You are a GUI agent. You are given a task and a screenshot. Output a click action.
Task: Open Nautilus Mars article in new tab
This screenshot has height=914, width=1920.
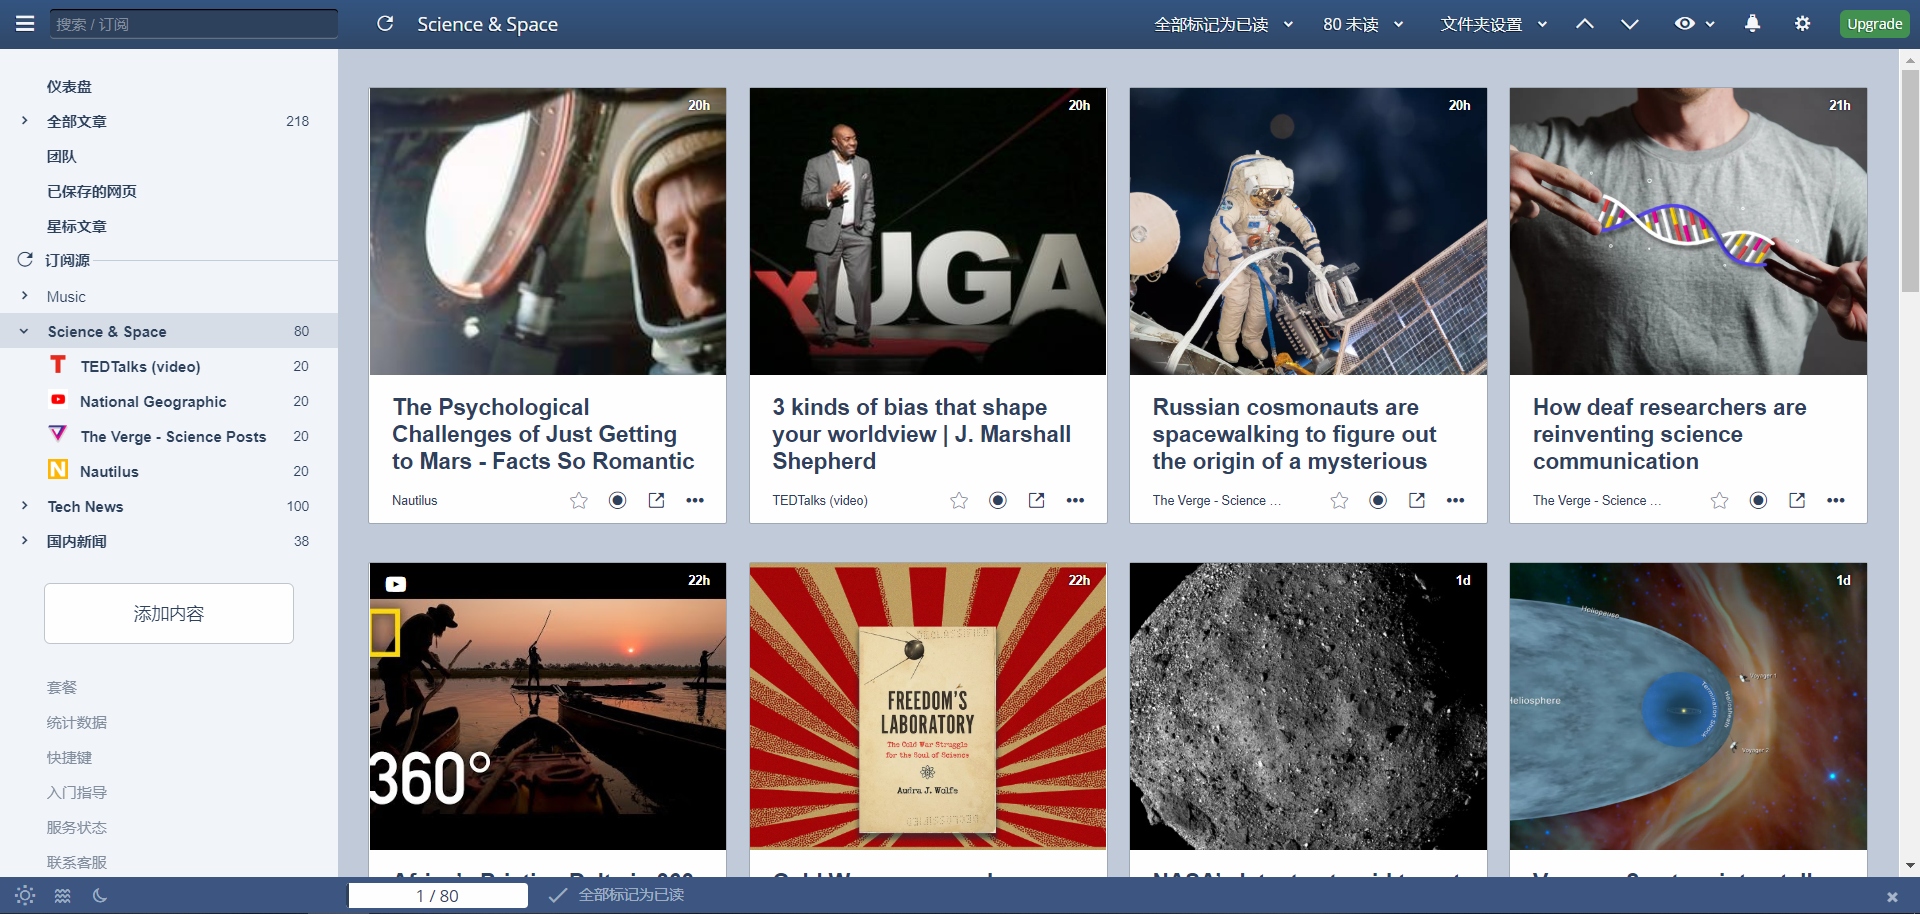656,500
